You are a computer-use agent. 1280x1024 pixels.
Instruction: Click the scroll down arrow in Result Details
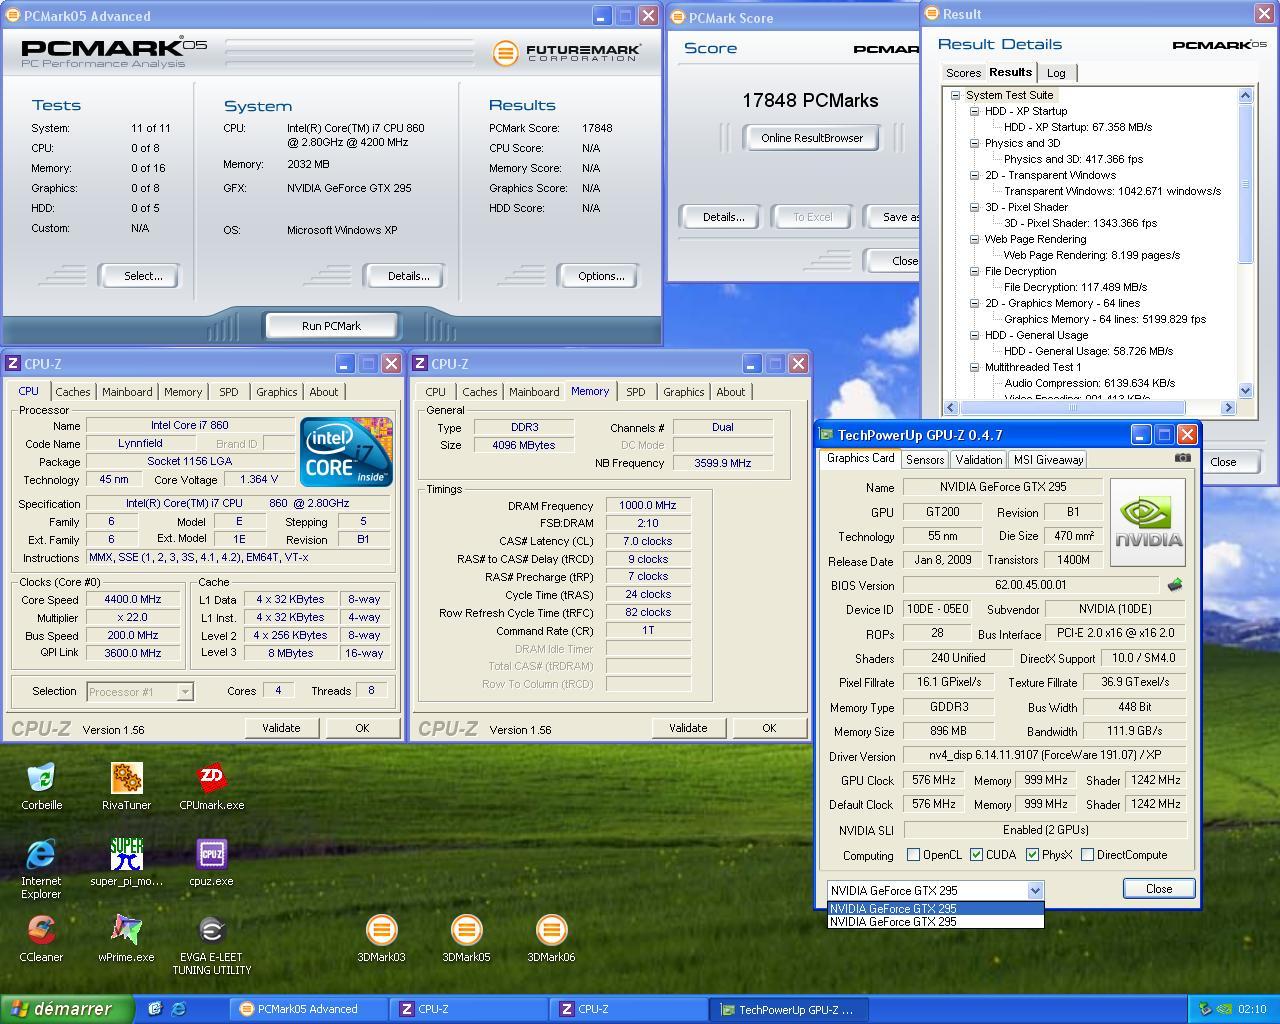tap(1245, 391)
